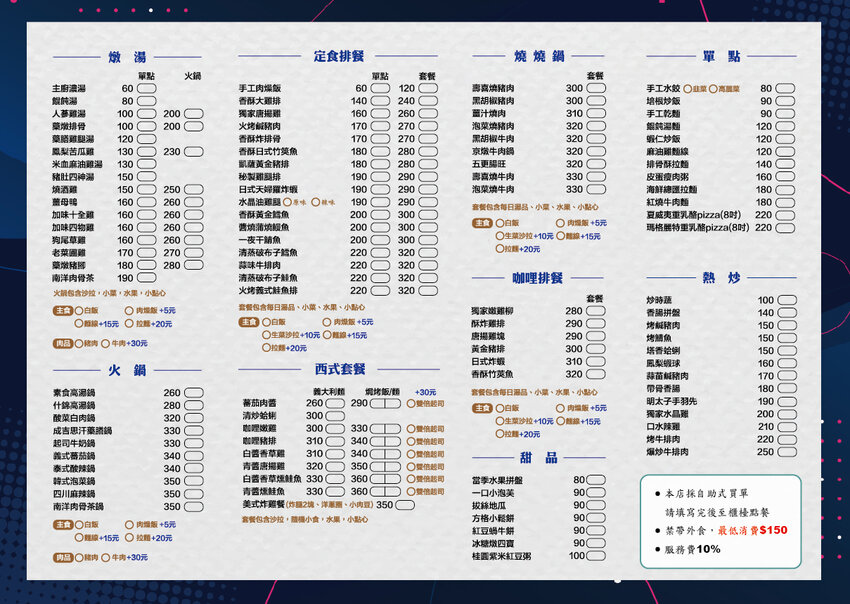
Task: Tick the 瑪格麗特重乳酪pizza 220 box
Action: pyautogui.click(x=787, y=228)
